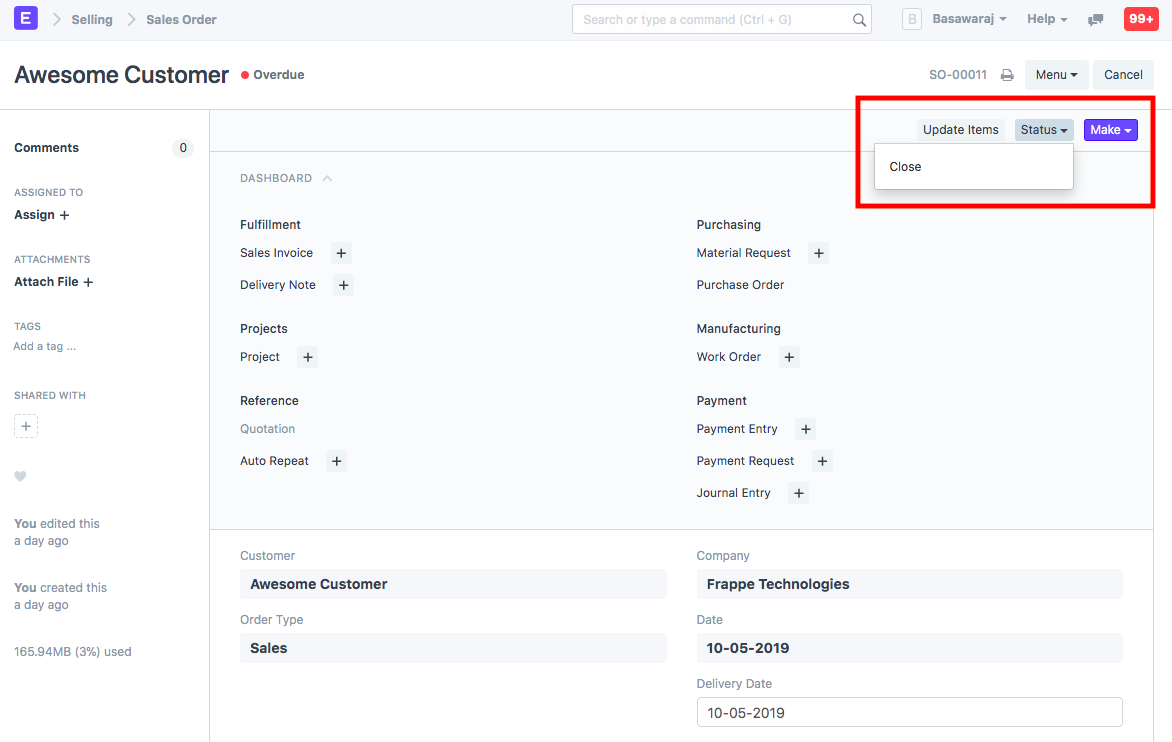
Task: Like the document with heart icon
Action: (x=20, y=477)
